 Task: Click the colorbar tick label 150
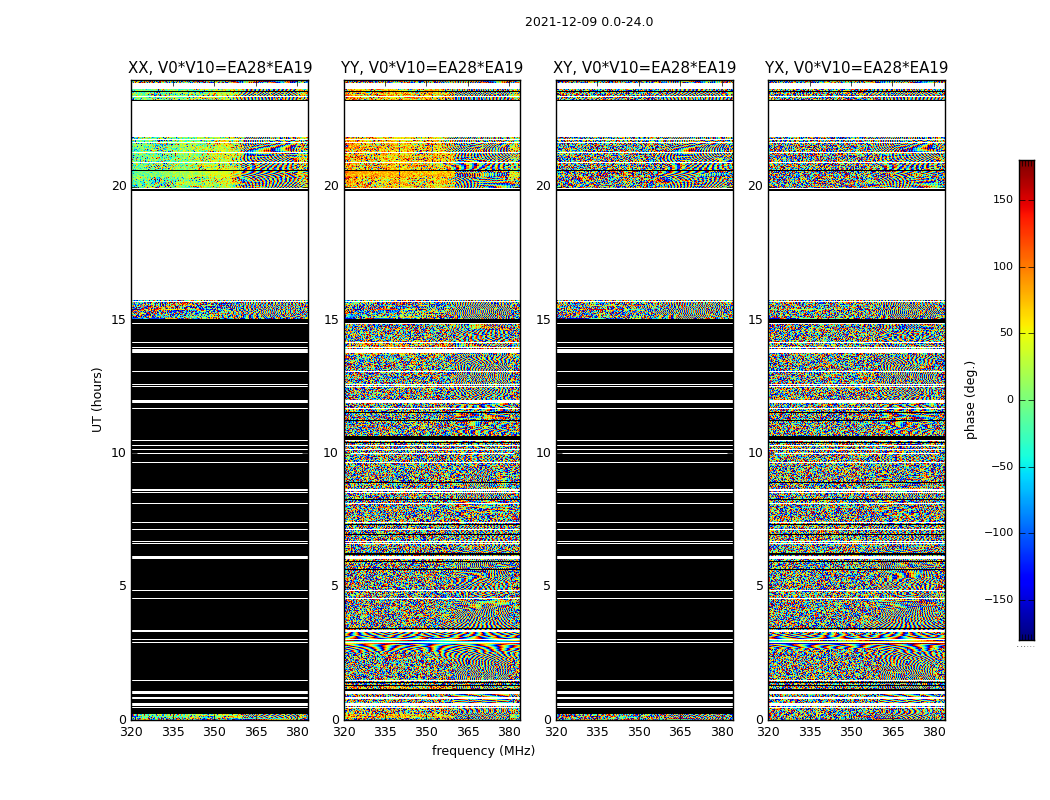click(1002, 200)
